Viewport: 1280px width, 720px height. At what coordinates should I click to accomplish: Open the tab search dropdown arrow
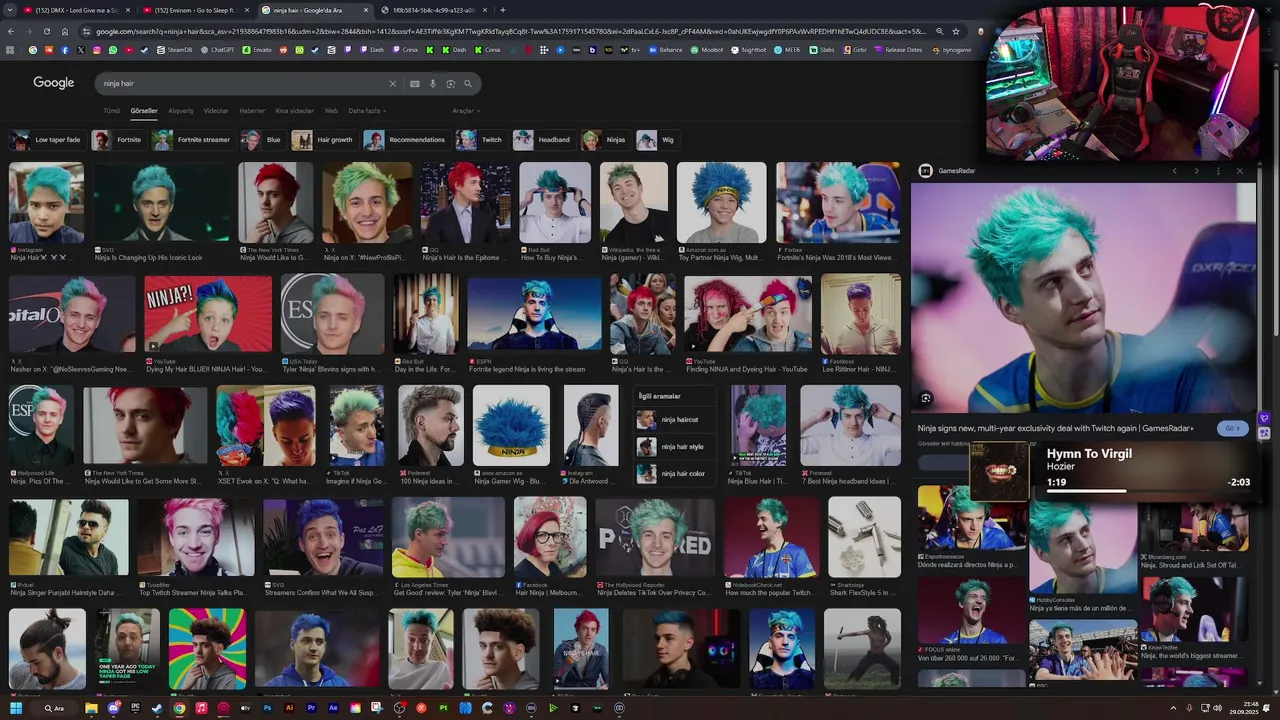coord(11,10)
